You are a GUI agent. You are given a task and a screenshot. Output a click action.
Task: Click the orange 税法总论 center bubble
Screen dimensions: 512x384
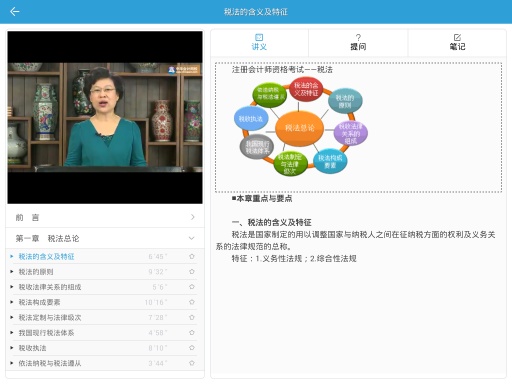tap(299, 128)
